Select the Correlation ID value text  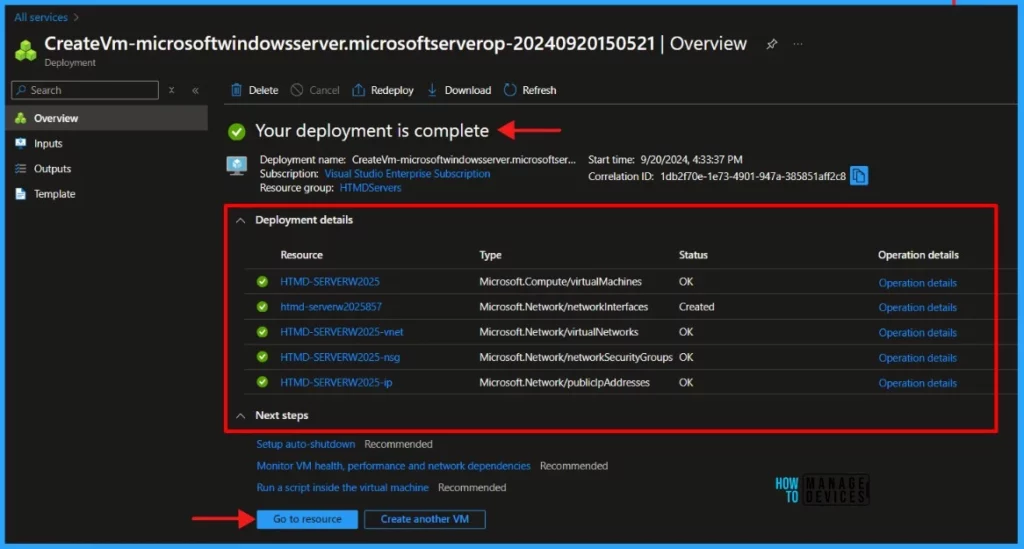point(752,176)
